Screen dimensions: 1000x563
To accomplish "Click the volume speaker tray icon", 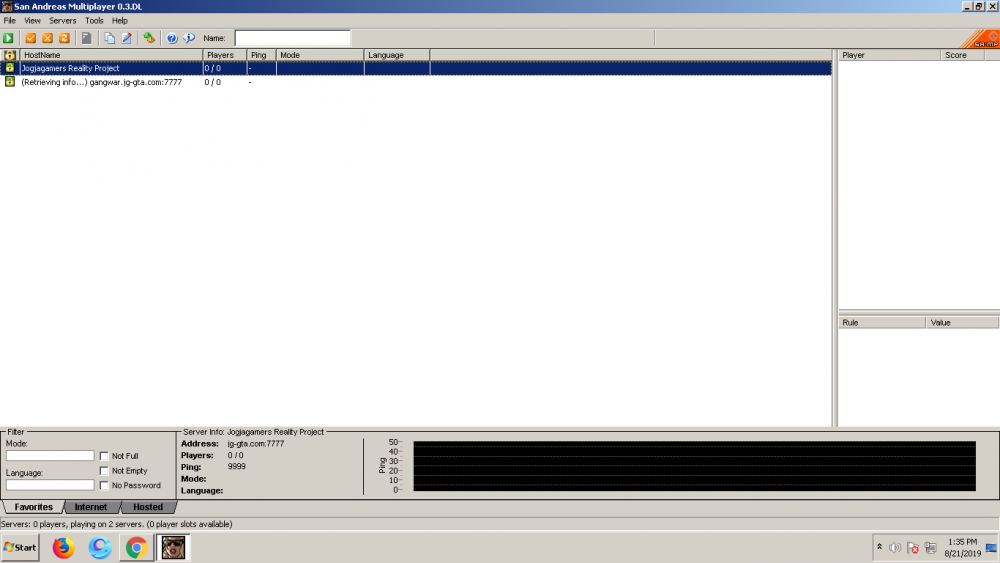I will pos(895,548).
